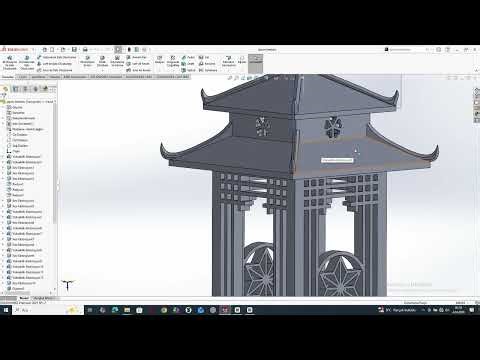
Task: Open dropdown arrow next to Save icon
Action: click(x=79, y=50)
